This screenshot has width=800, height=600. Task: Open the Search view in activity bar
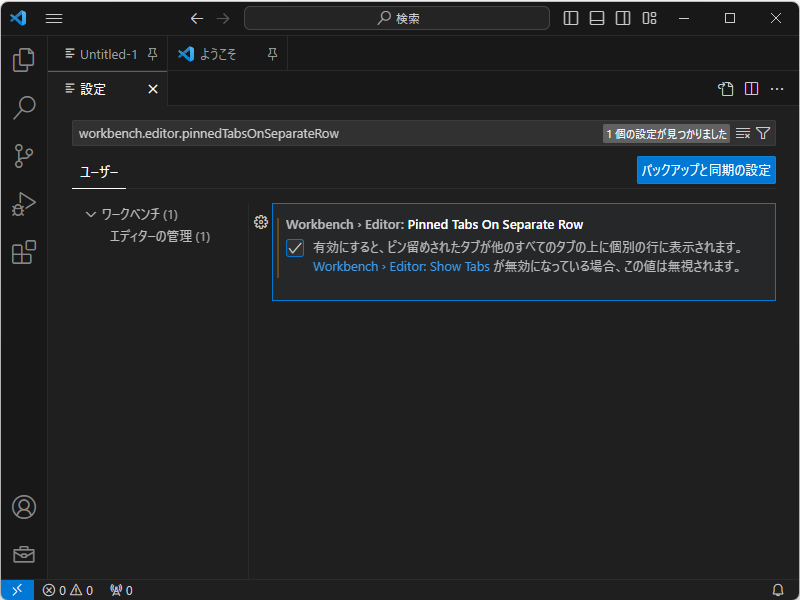pyautogui.click(x=23, y=108)
